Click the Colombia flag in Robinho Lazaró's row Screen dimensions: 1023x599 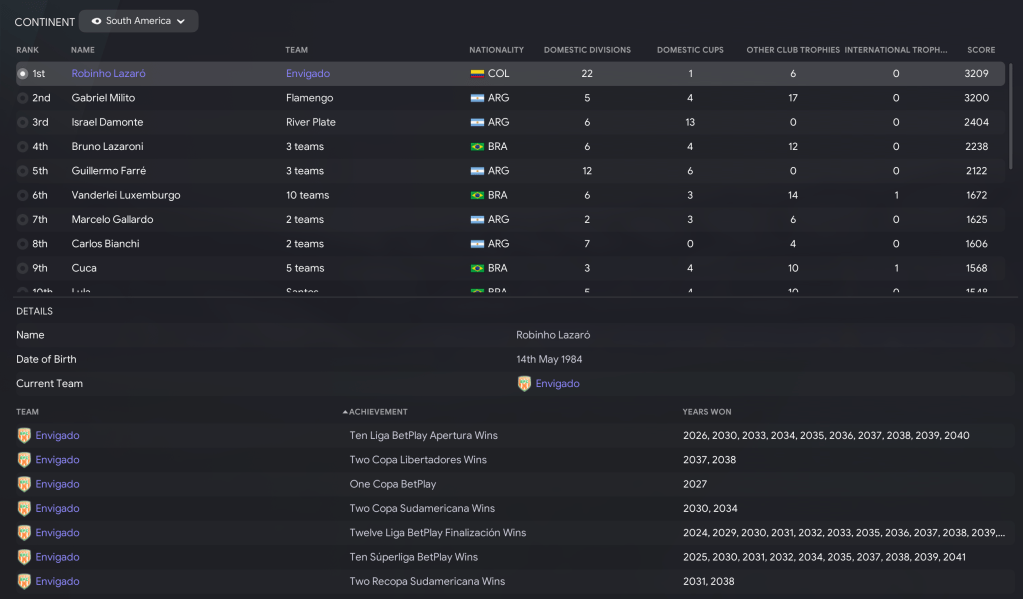[x=477, y=74]
